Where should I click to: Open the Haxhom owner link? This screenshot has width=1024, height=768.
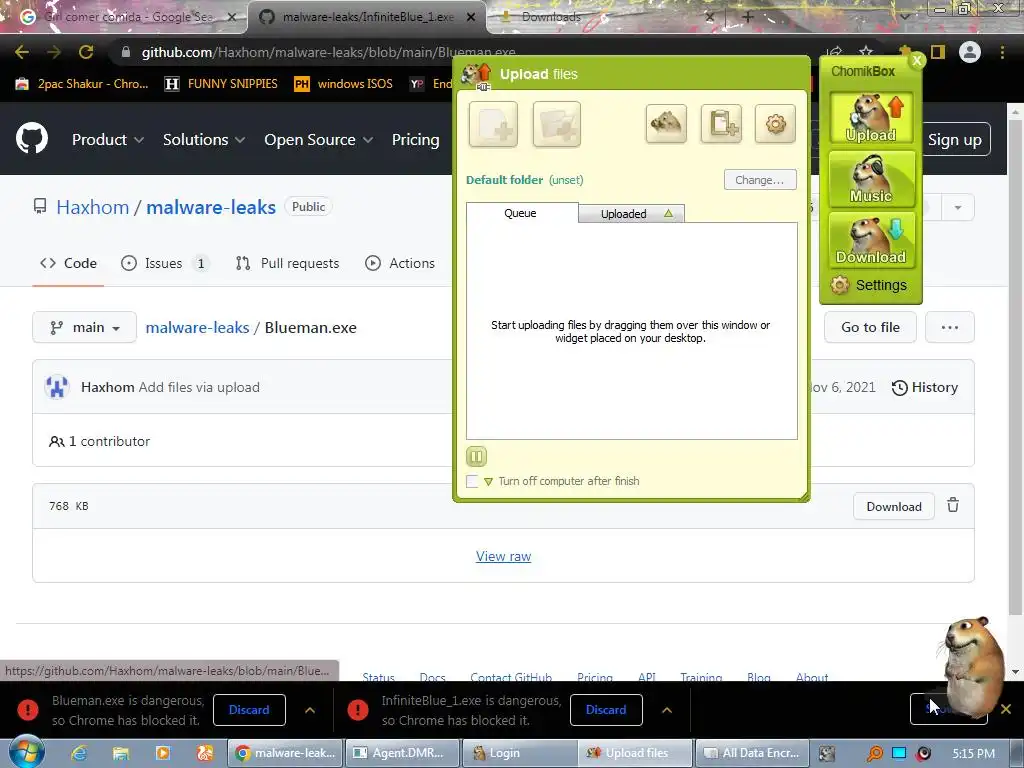click(93, 208)
